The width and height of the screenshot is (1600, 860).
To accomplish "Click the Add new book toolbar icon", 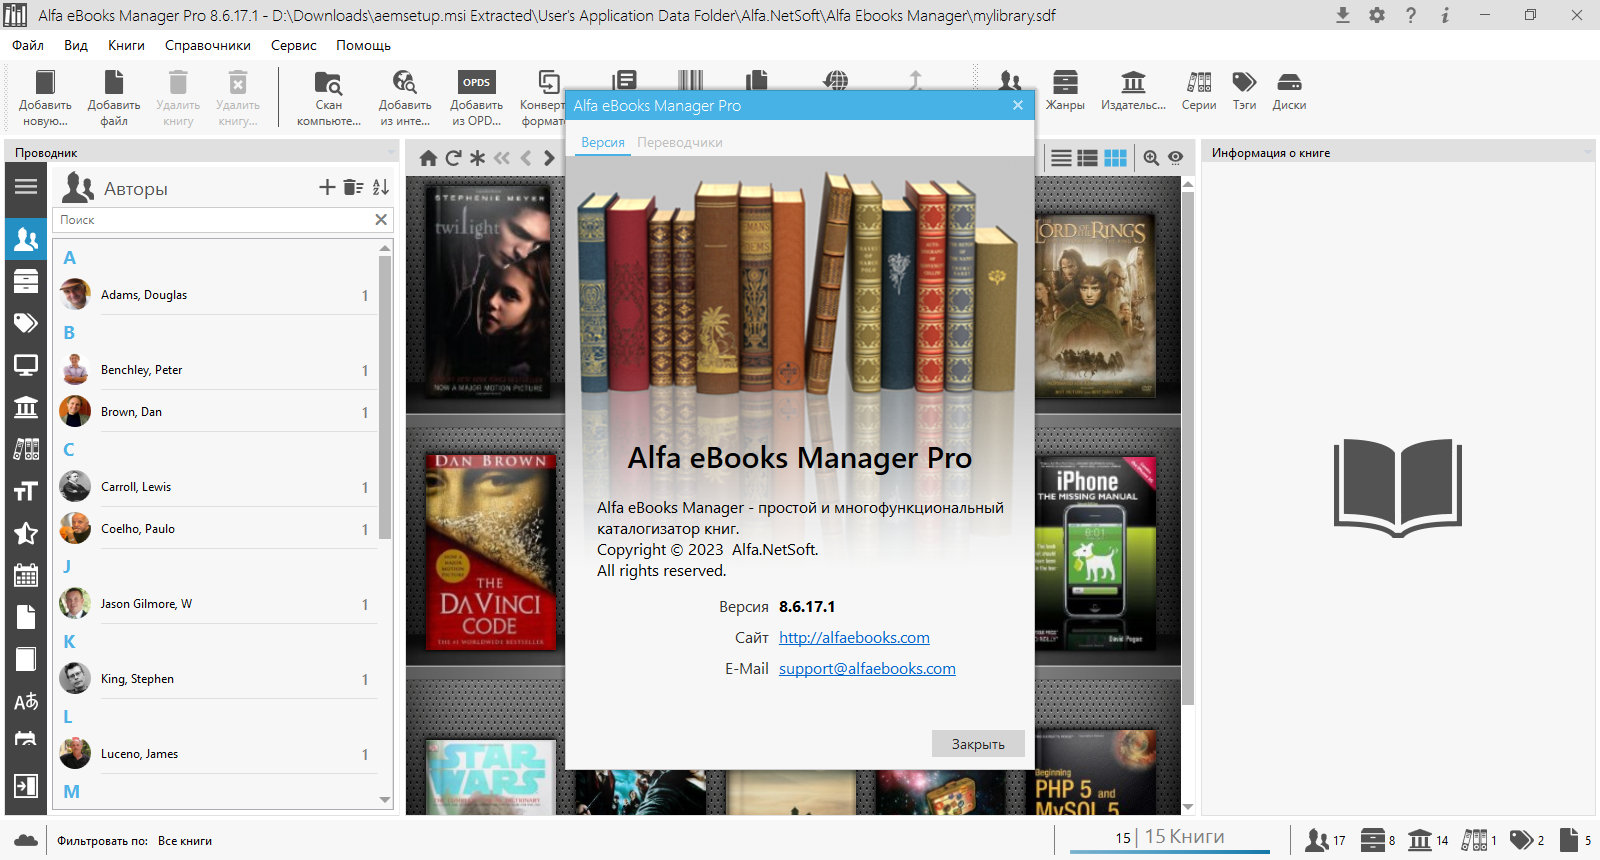I will [x=45, y=97].
